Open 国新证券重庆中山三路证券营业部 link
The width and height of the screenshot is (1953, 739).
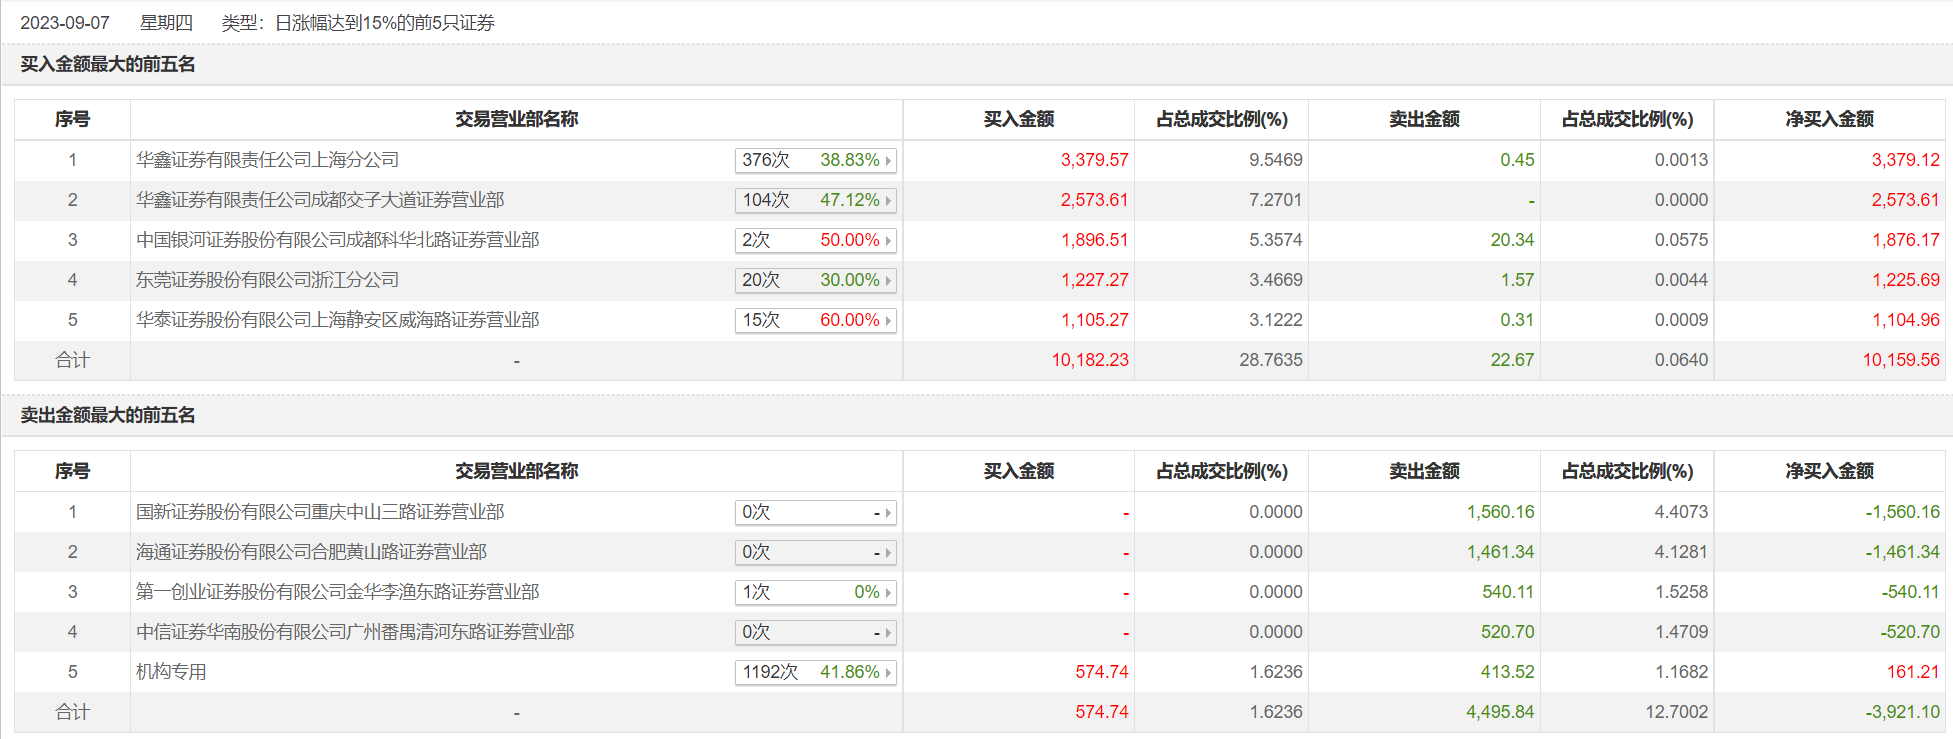tap(320, 512)
